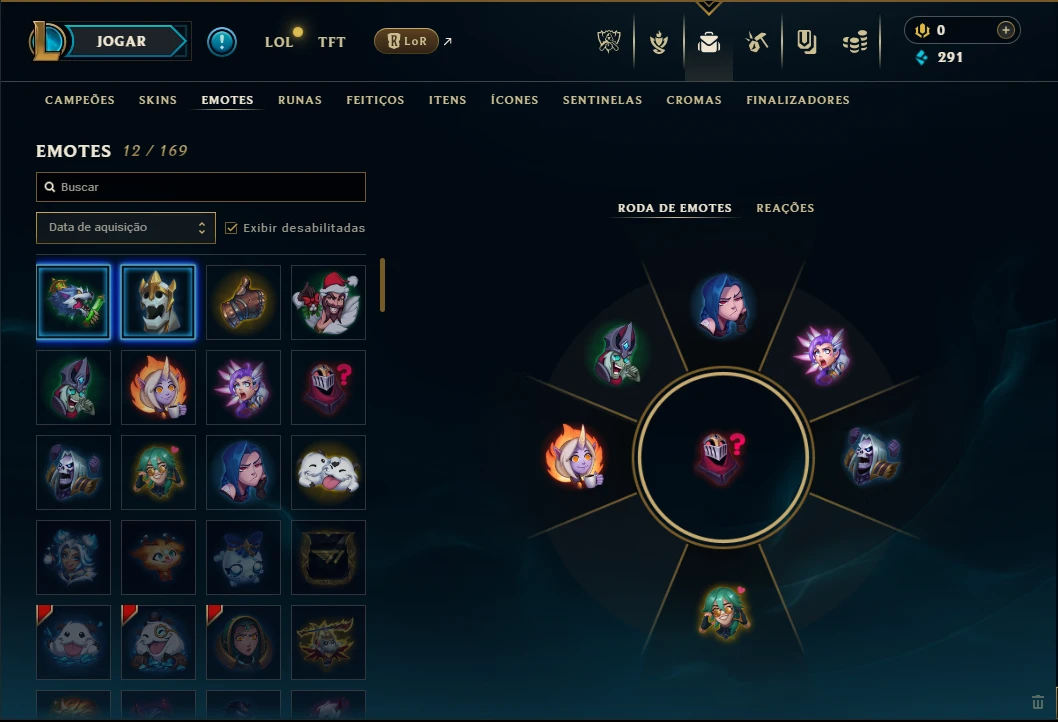Image resolution: width=1058 pixels, height=722 pixels.
Task: Click the blue exclamation alert icon
Action: (221, 42)
